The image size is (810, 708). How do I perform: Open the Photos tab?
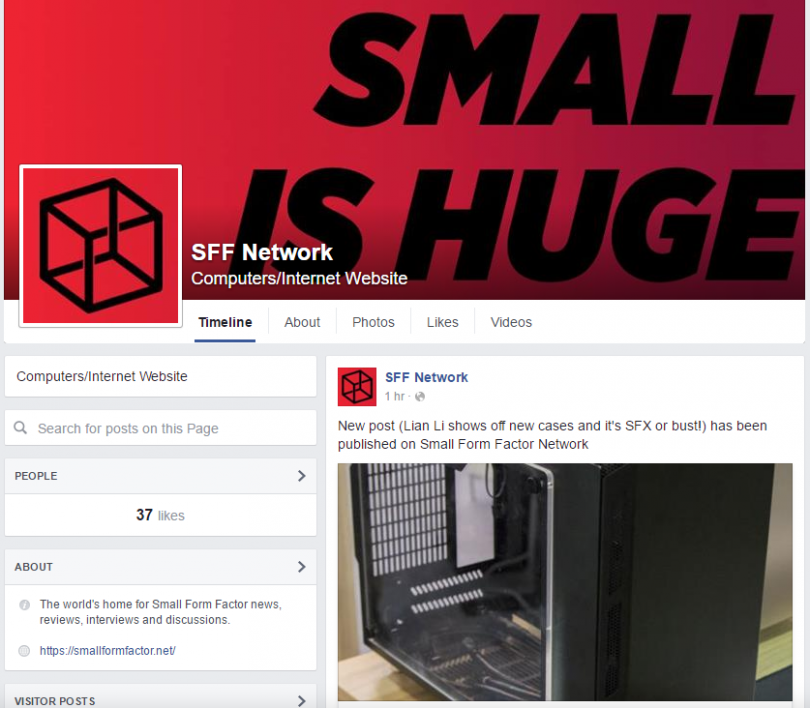click(373, 322)
